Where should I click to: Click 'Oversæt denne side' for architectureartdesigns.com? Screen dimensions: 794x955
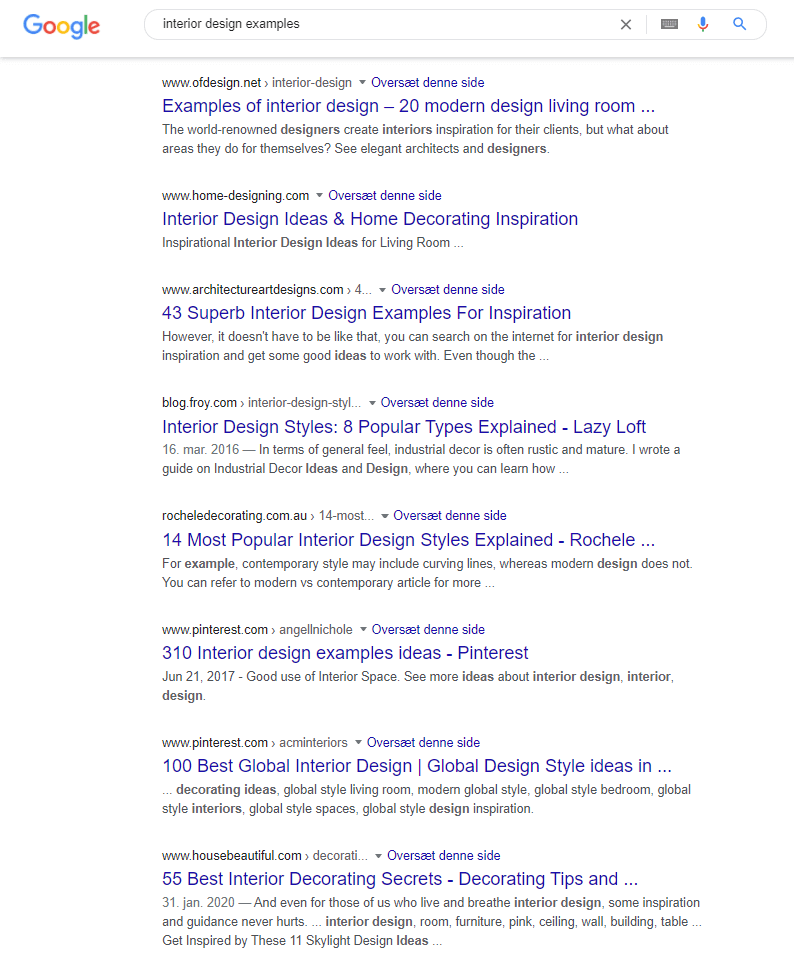tap(448, 289)
